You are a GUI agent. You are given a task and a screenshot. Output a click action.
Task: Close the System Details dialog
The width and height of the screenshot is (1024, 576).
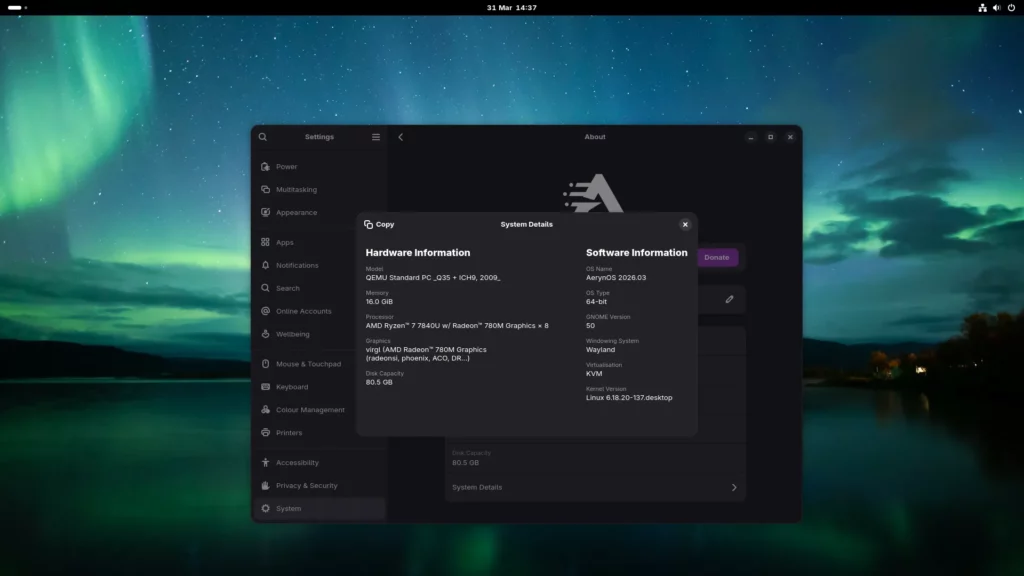point(685,224)
